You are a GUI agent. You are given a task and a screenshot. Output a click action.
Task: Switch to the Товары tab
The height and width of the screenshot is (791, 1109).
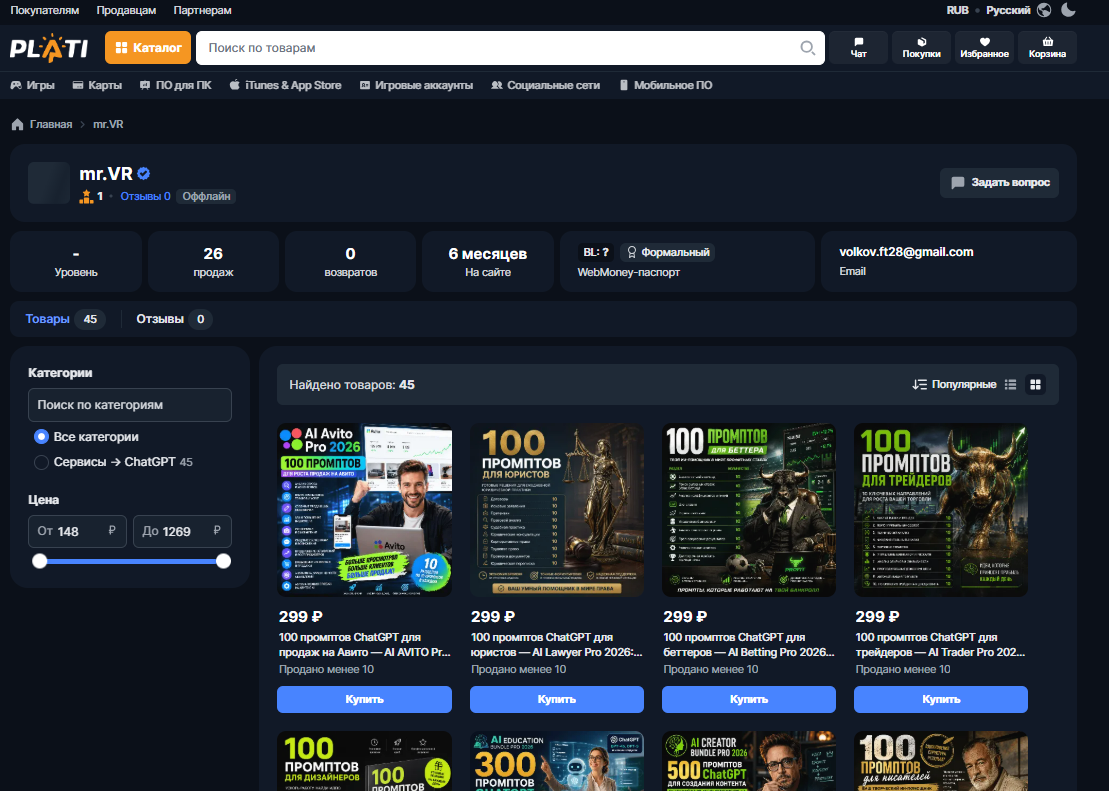[64, 319]
